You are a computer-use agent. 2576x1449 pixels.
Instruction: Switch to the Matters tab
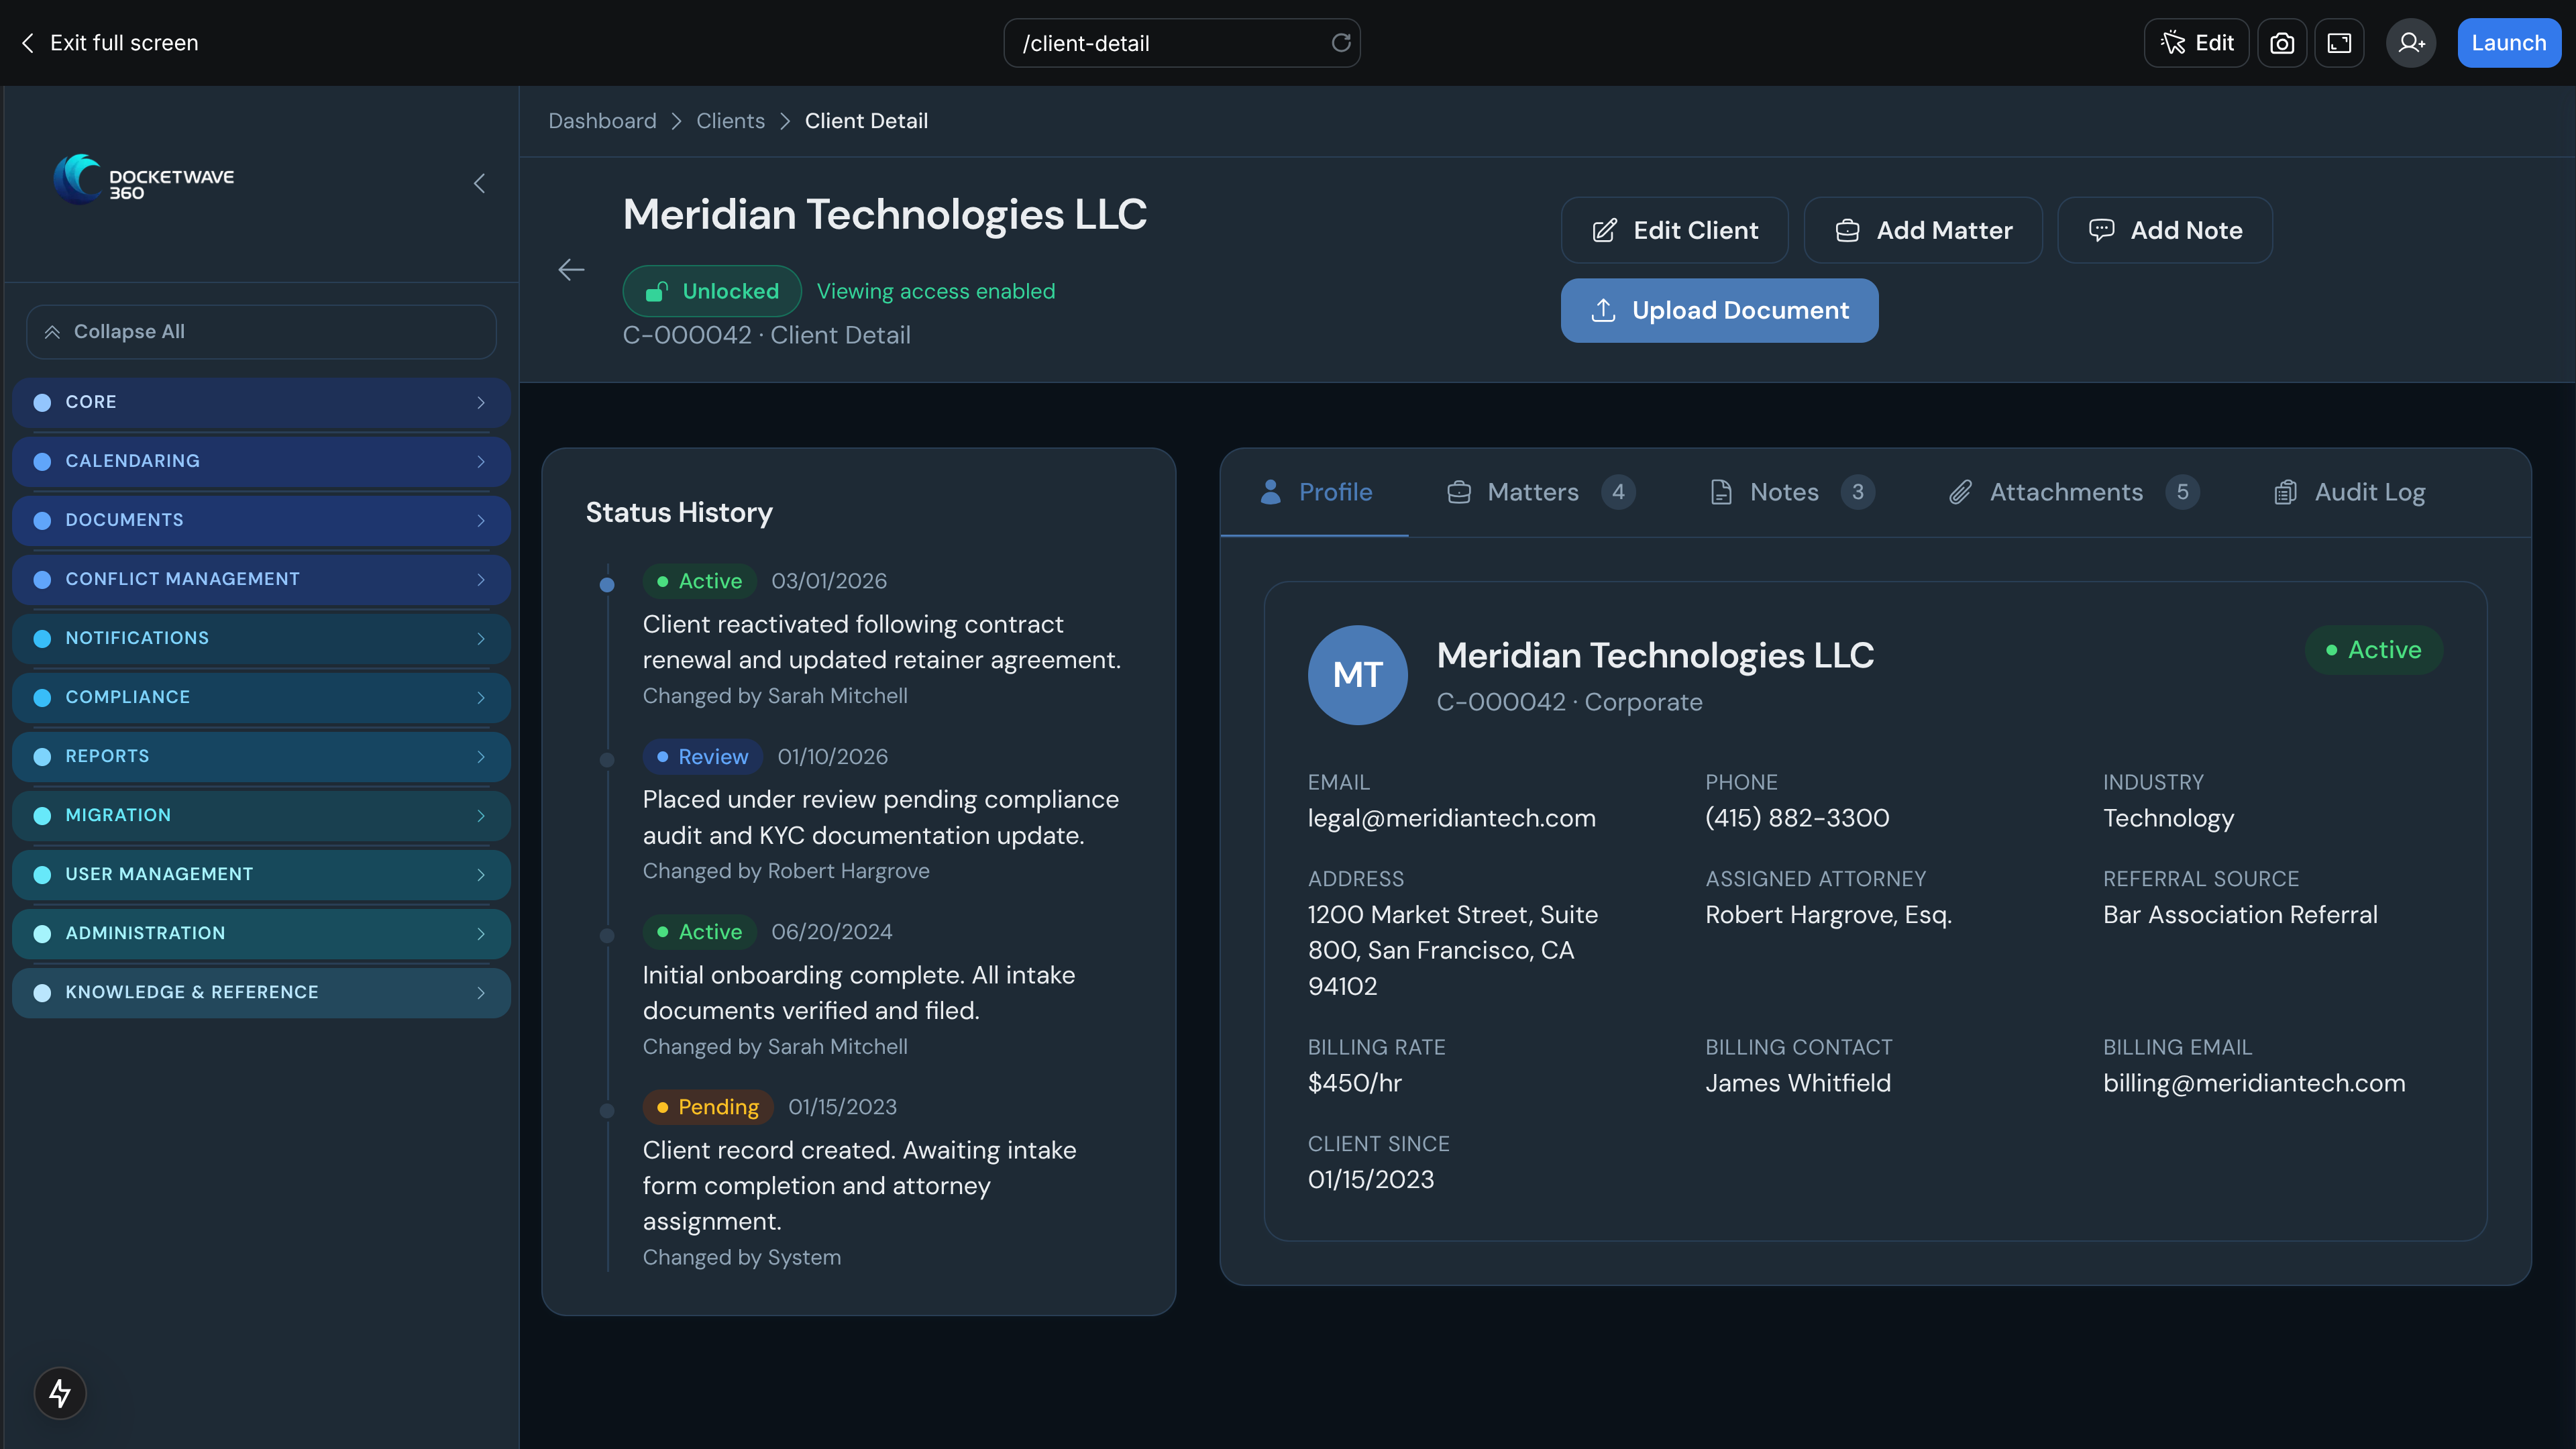click(x=1540, y=492)
